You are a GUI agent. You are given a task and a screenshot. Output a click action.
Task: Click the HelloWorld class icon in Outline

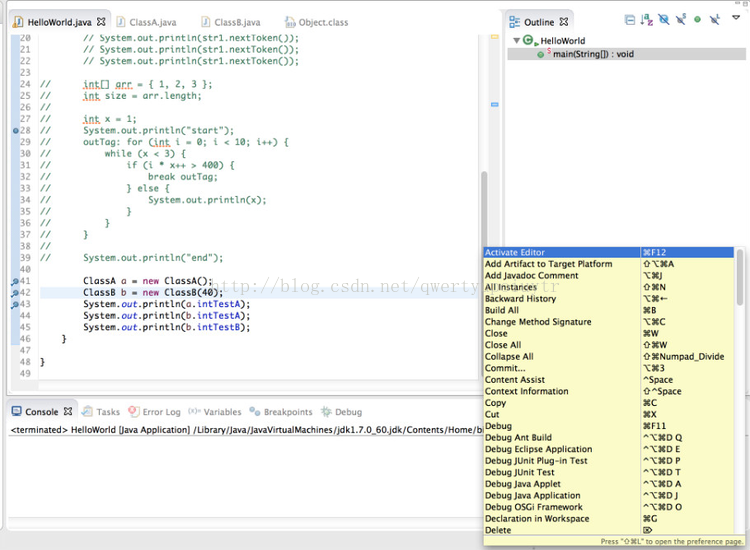[528, 41]
